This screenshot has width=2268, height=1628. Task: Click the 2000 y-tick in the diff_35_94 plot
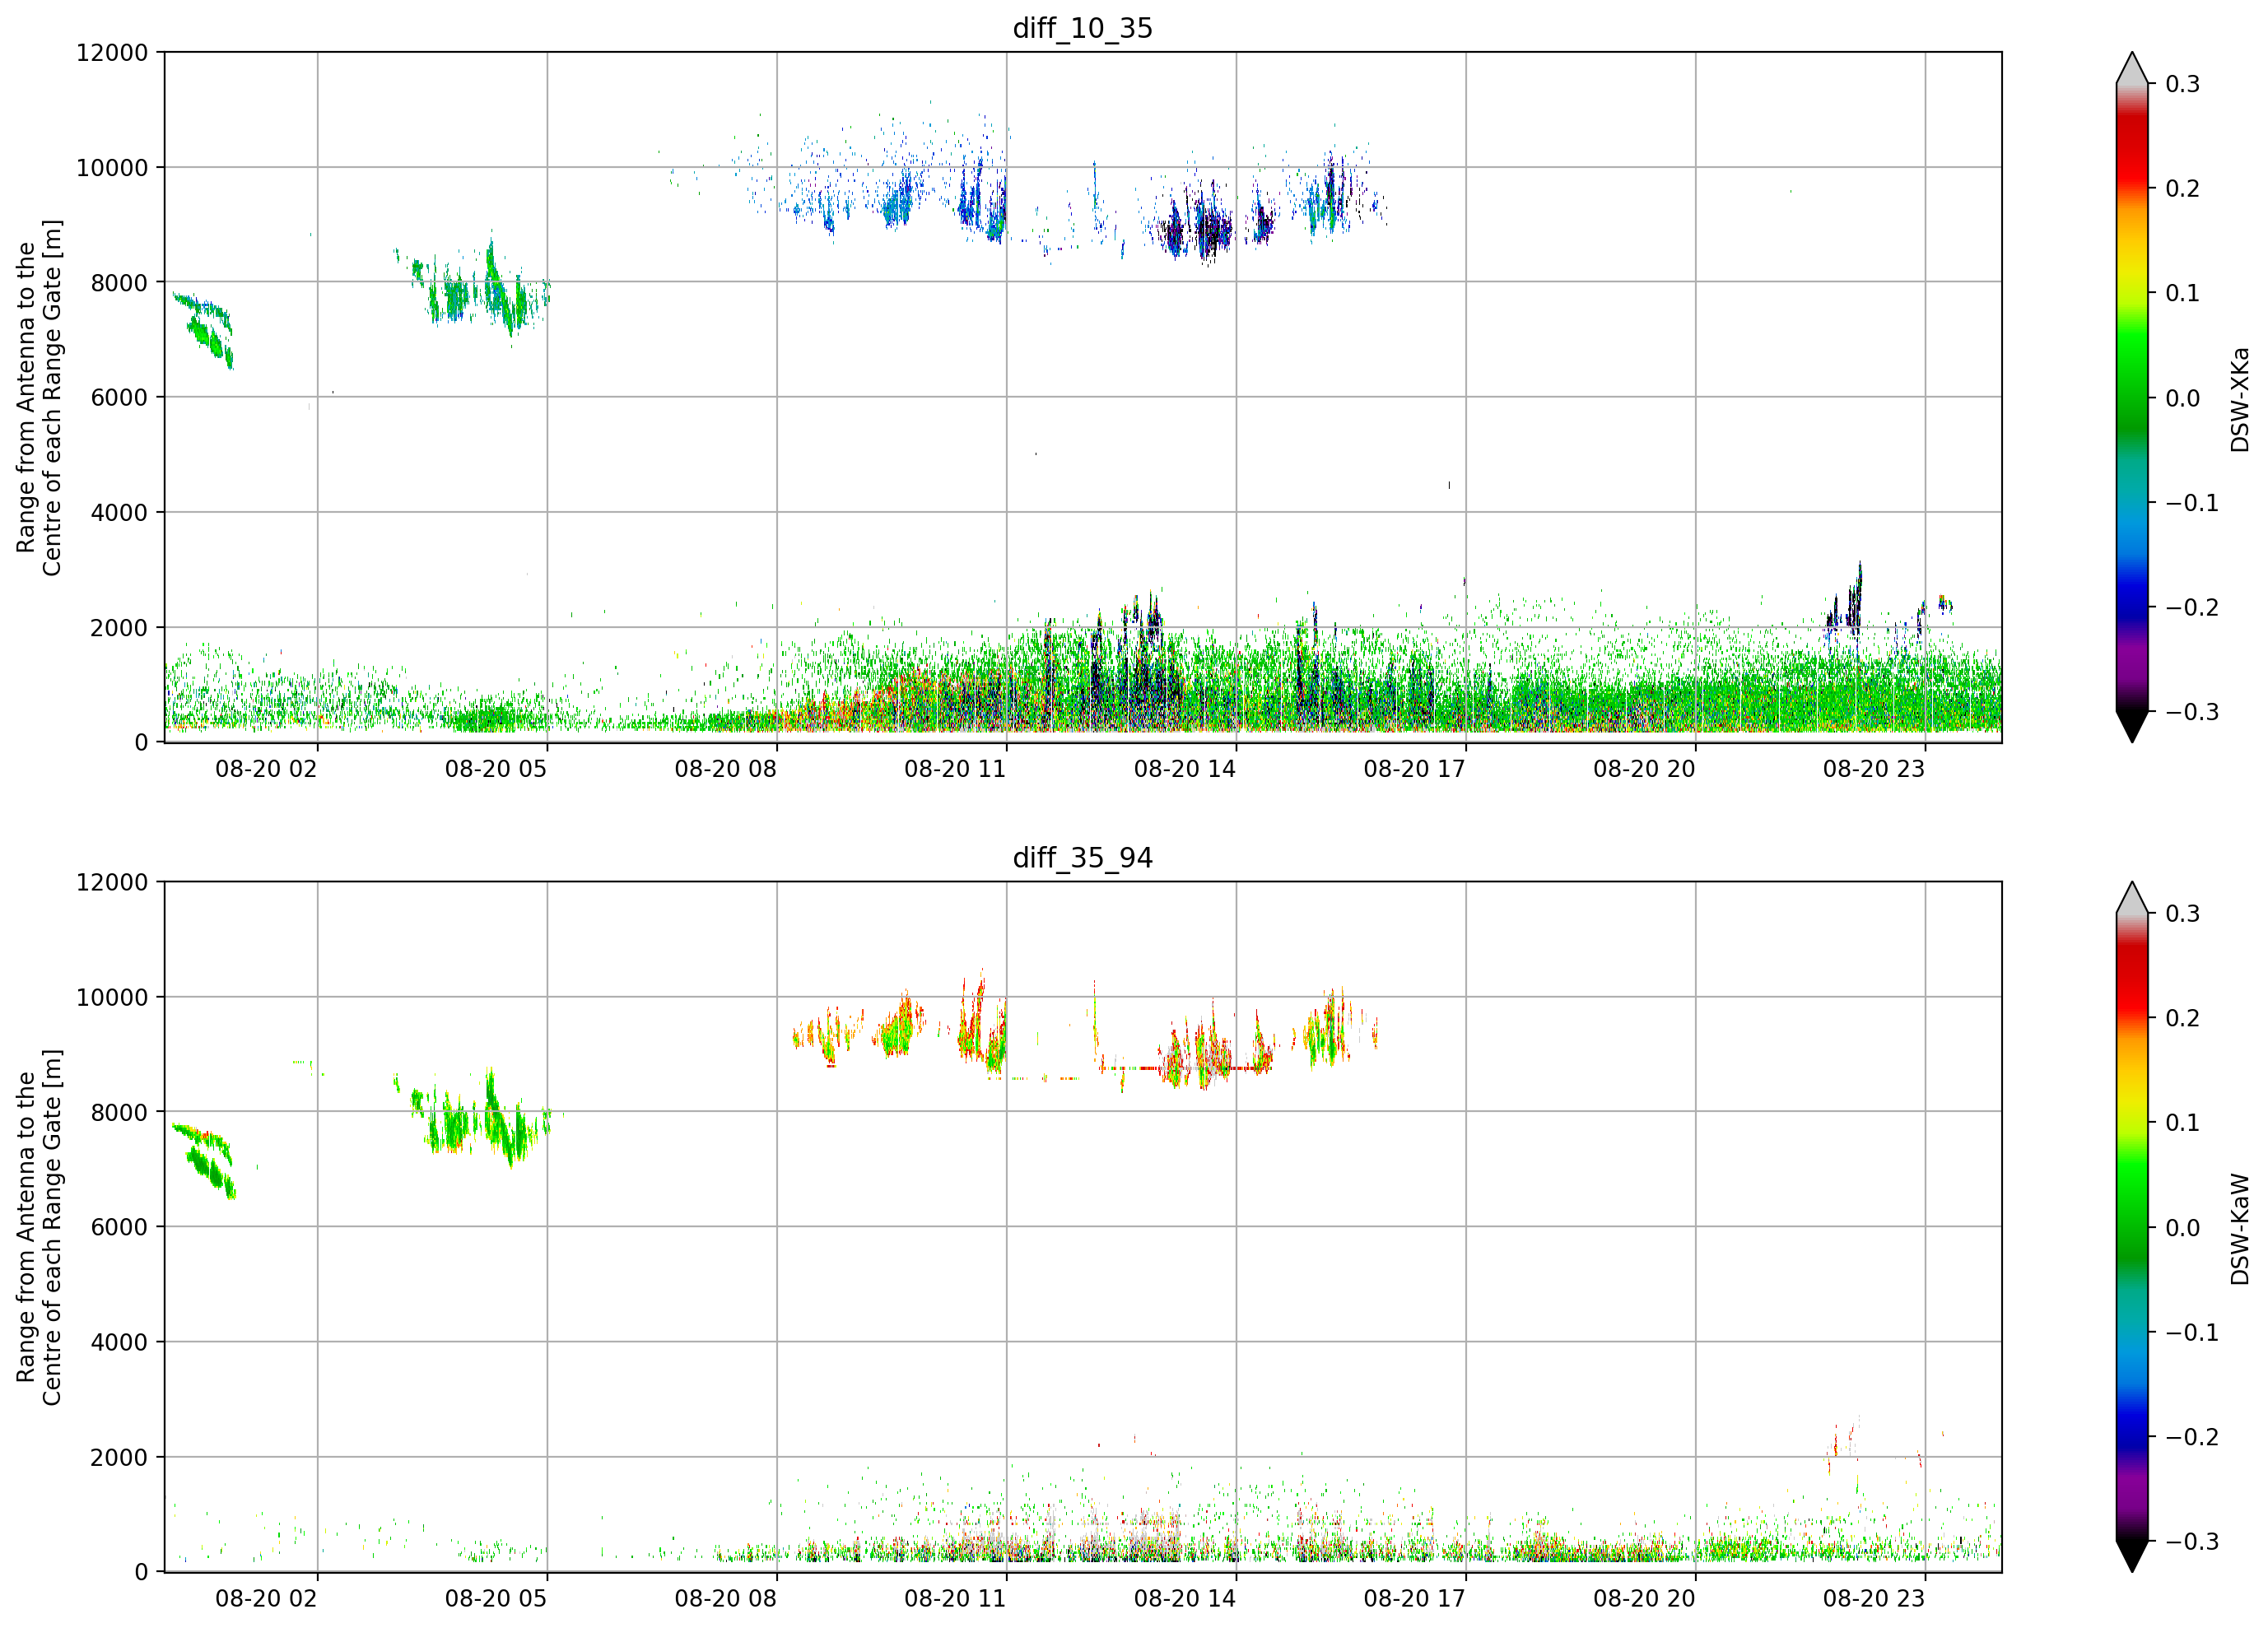(119, 1458)
